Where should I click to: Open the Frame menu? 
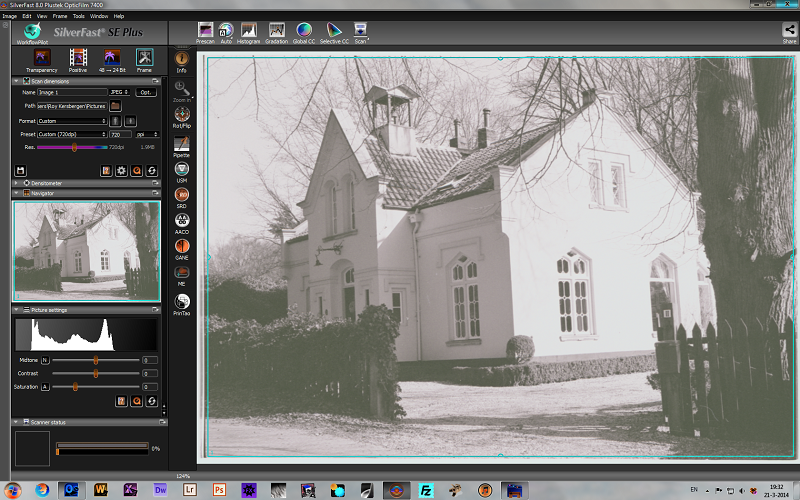click(59, 16)
